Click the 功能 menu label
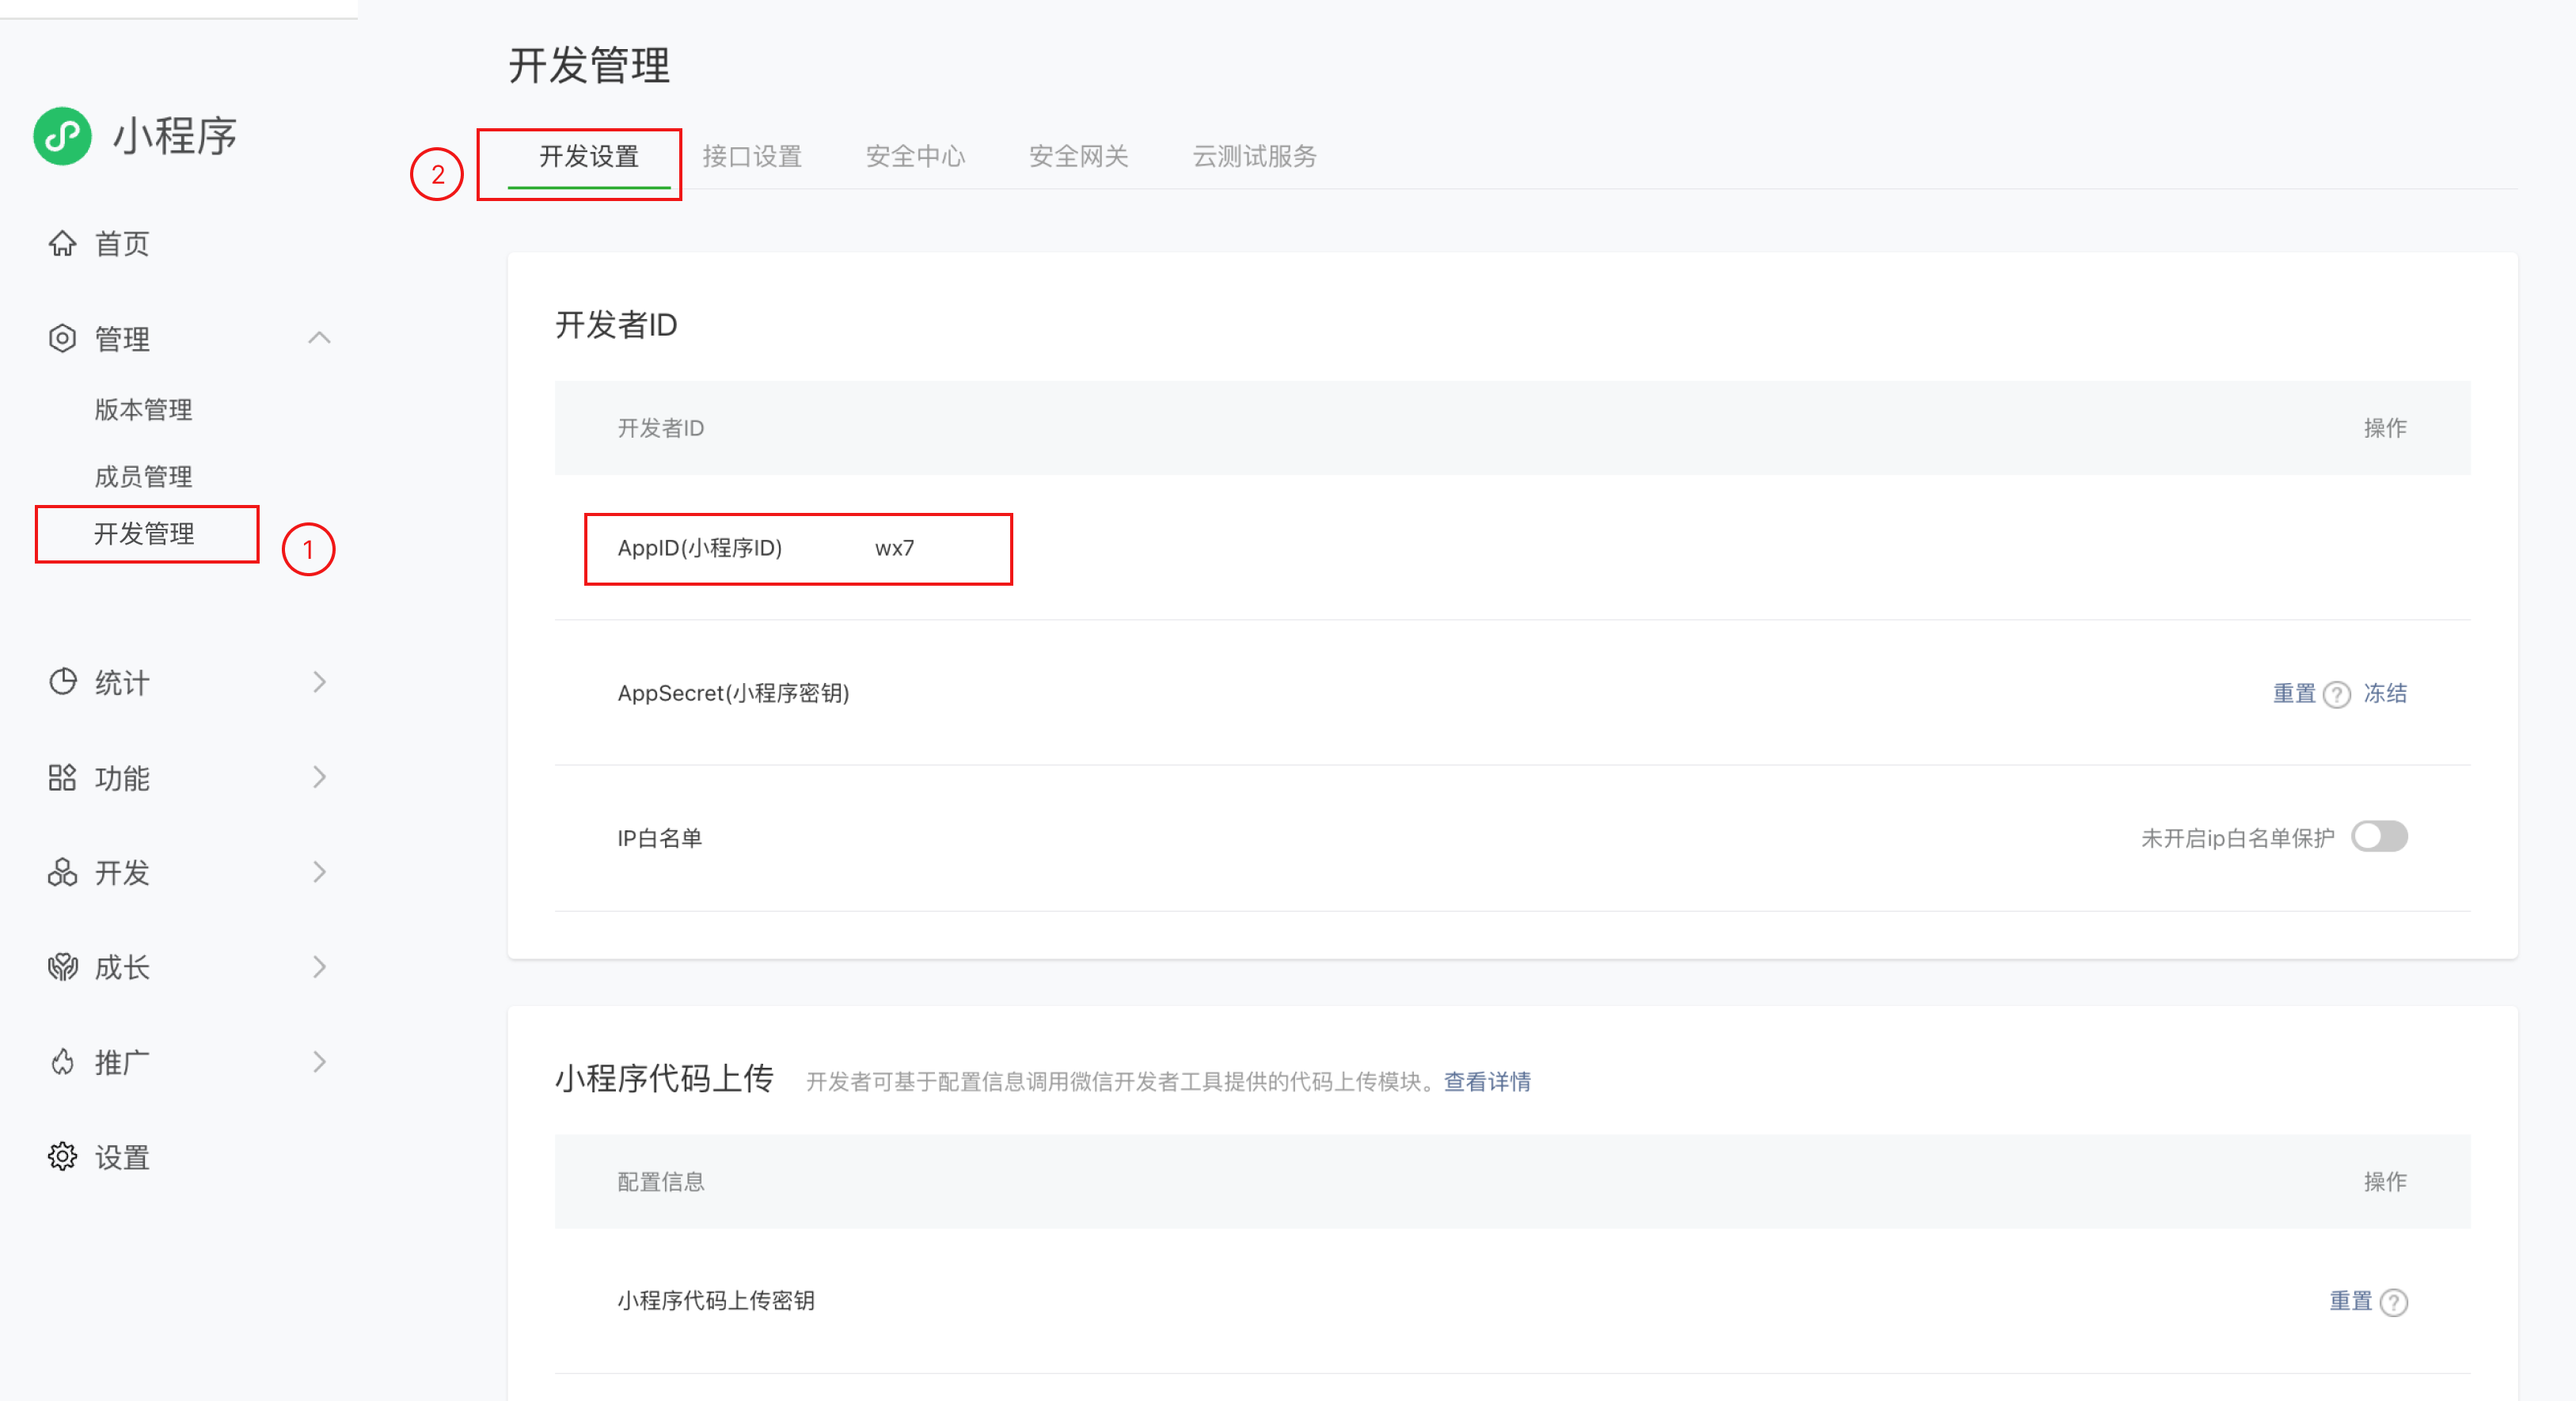Image resolution: width=2576 pixels, height=1401 pixels. pyautogui.click(x=122, y=778)
